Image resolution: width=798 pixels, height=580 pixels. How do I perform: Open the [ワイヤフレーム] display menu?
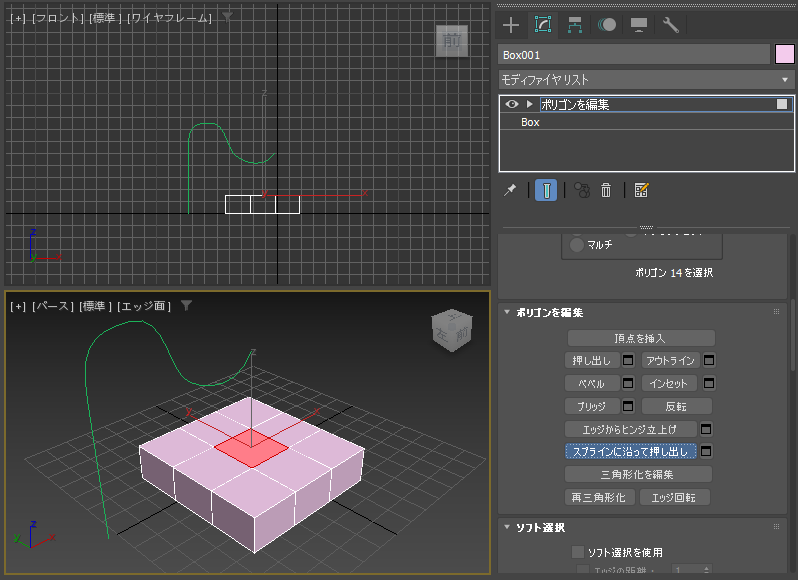click(170, 18)
